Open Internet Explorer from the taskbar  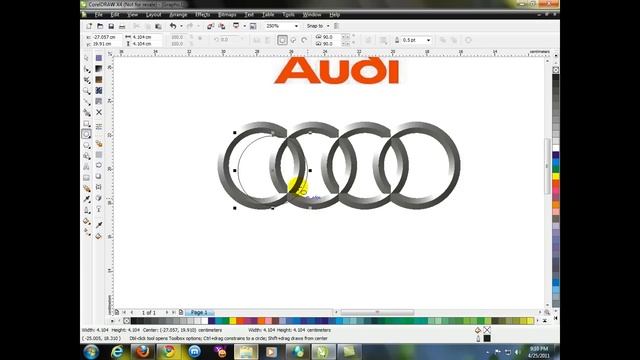pyautogui.click(x=117, y=351)
